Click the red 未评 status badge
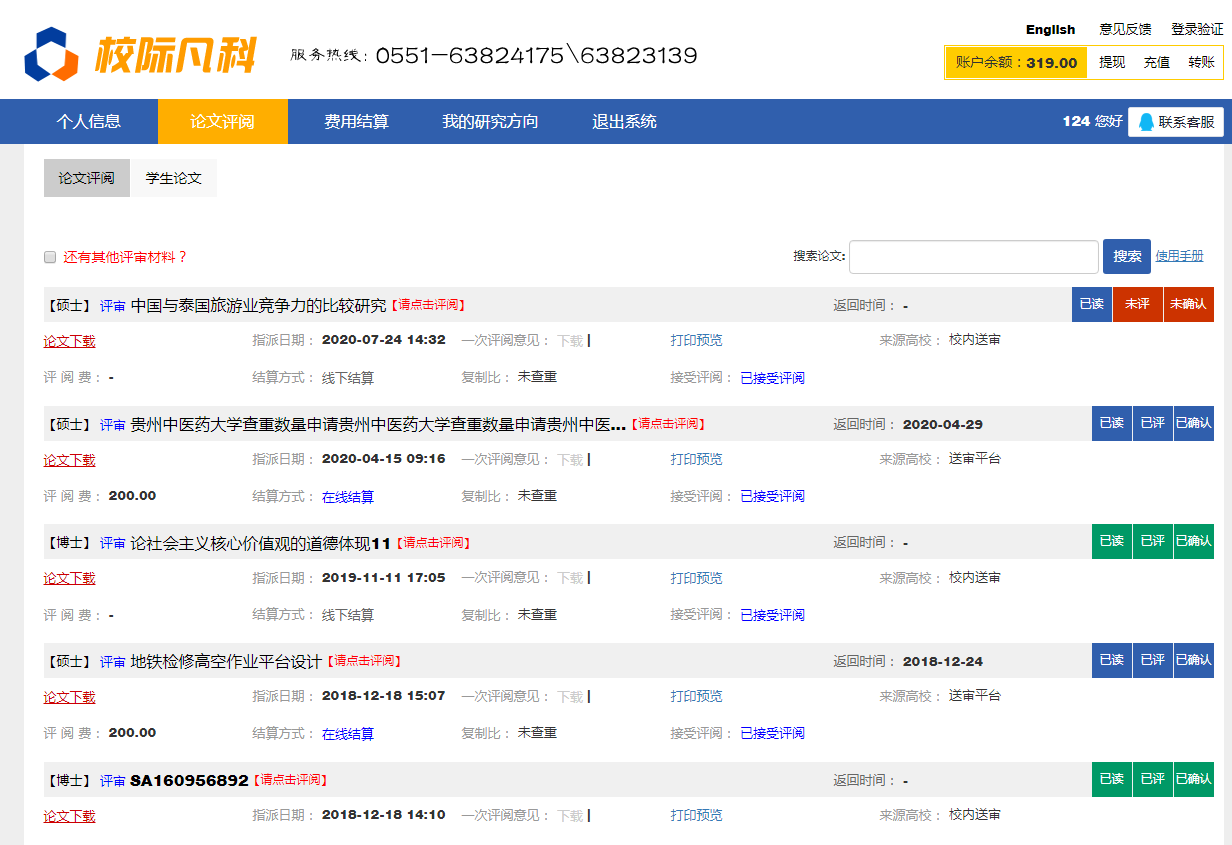The image size is (1232, 845). [x=1137, y=304]
